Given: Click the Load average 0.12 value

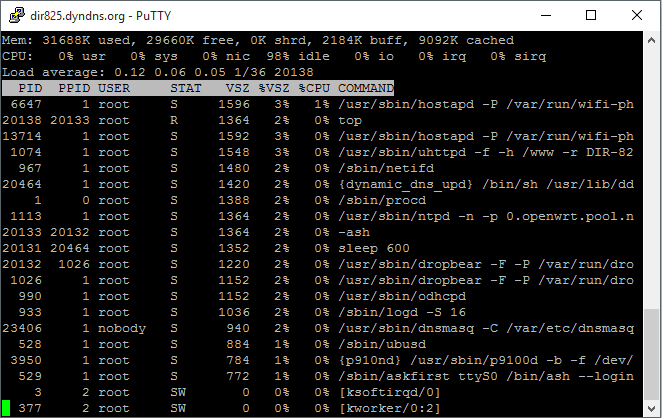Looking at the screenshot, I should [129, 72].
